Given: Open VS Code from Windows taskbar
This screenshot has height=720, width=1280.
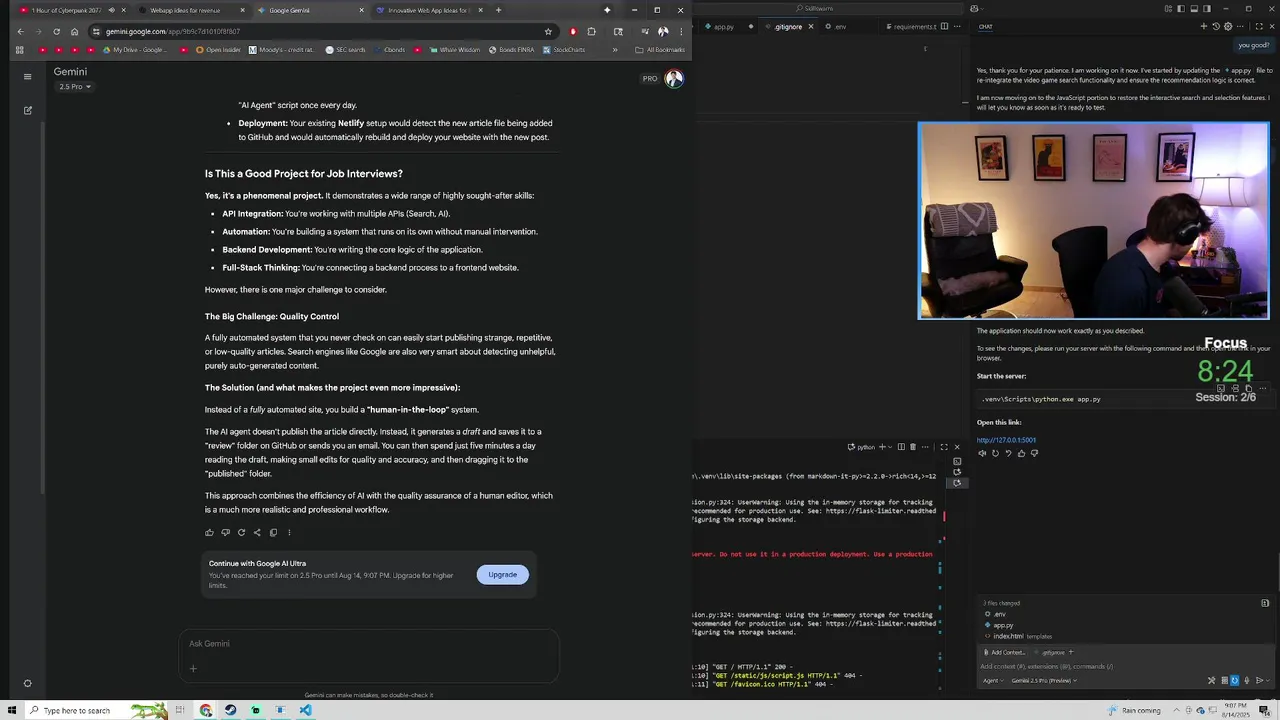Looking at the screenshot, I should tap(305, 710).
